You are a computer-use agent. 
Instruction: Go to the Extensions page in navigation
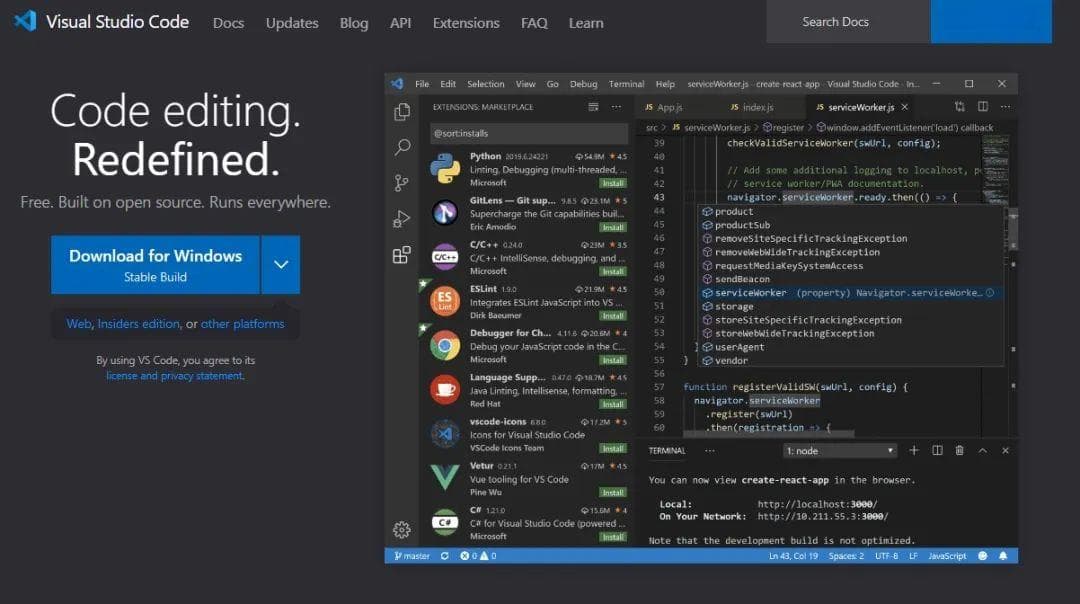466,23
